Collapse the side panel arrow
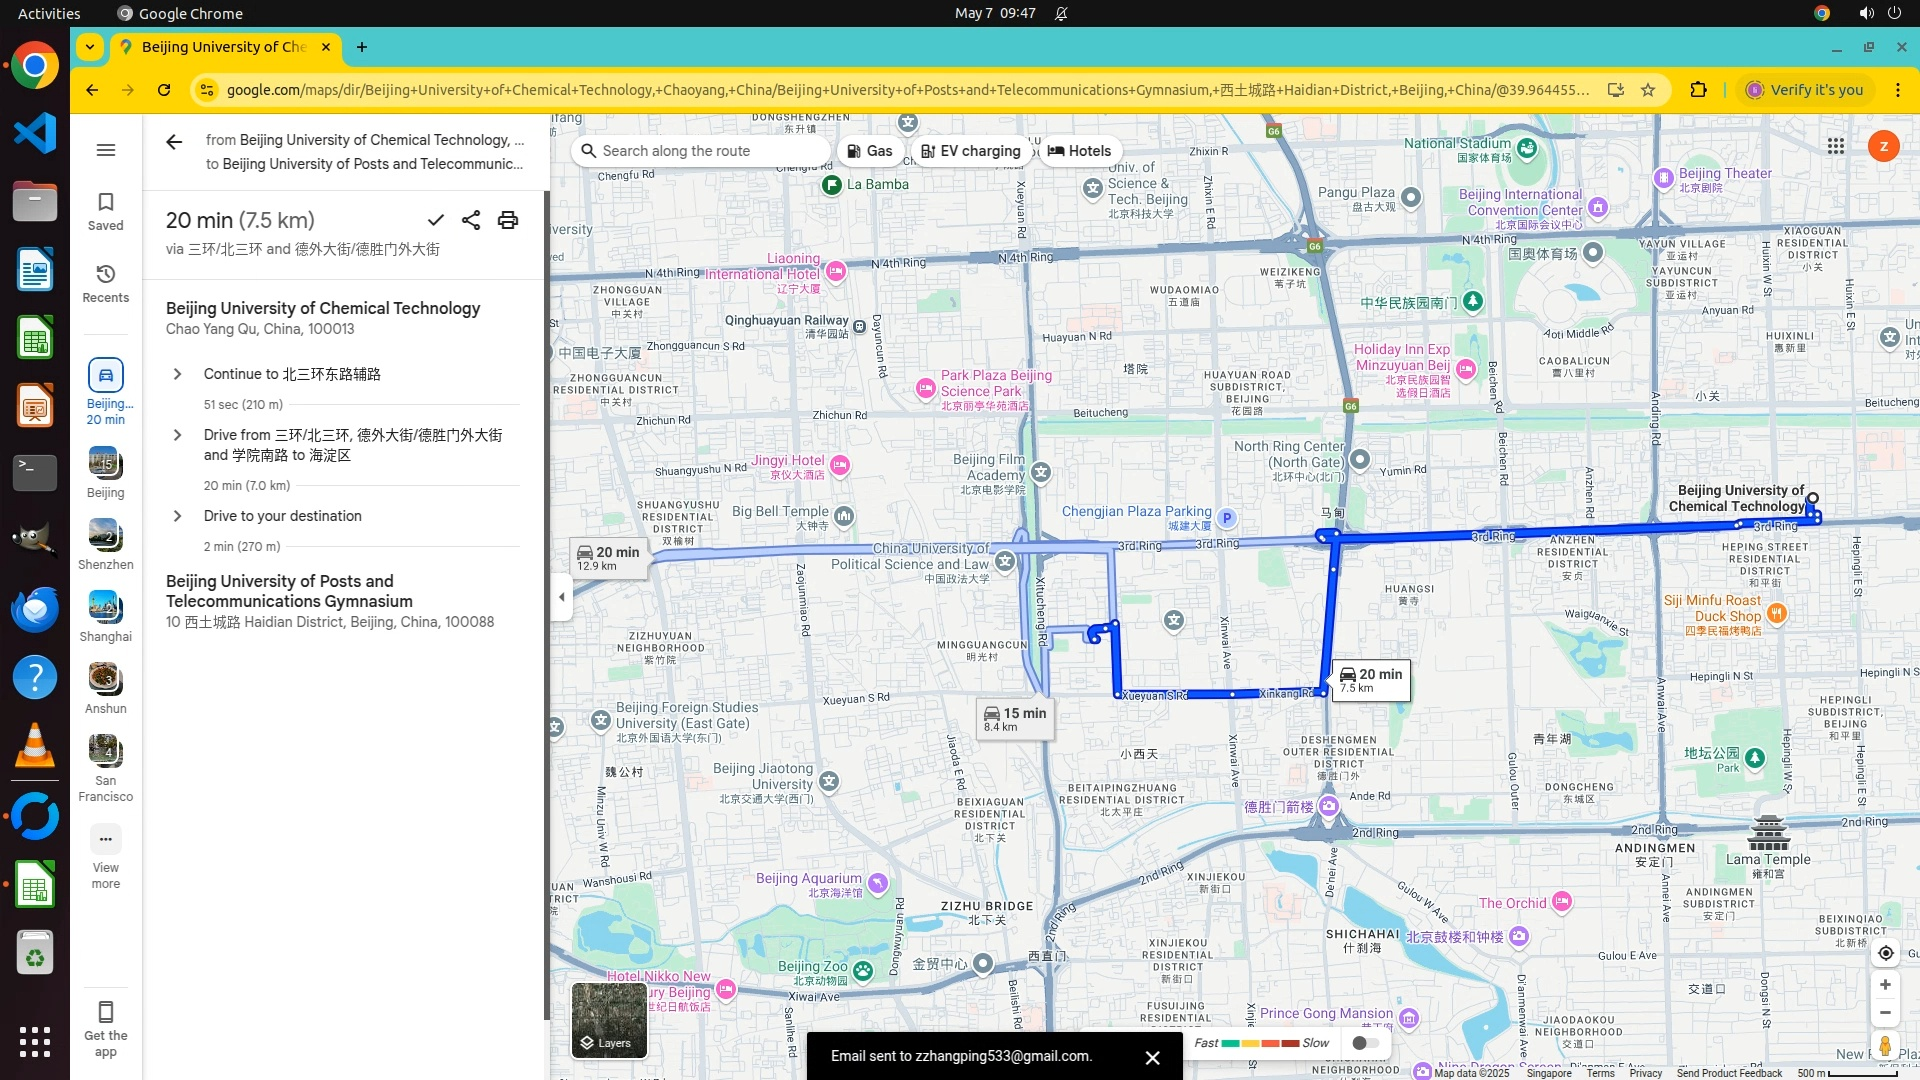The width and height of the screenshot is (1920, 1080). [561, 597]
